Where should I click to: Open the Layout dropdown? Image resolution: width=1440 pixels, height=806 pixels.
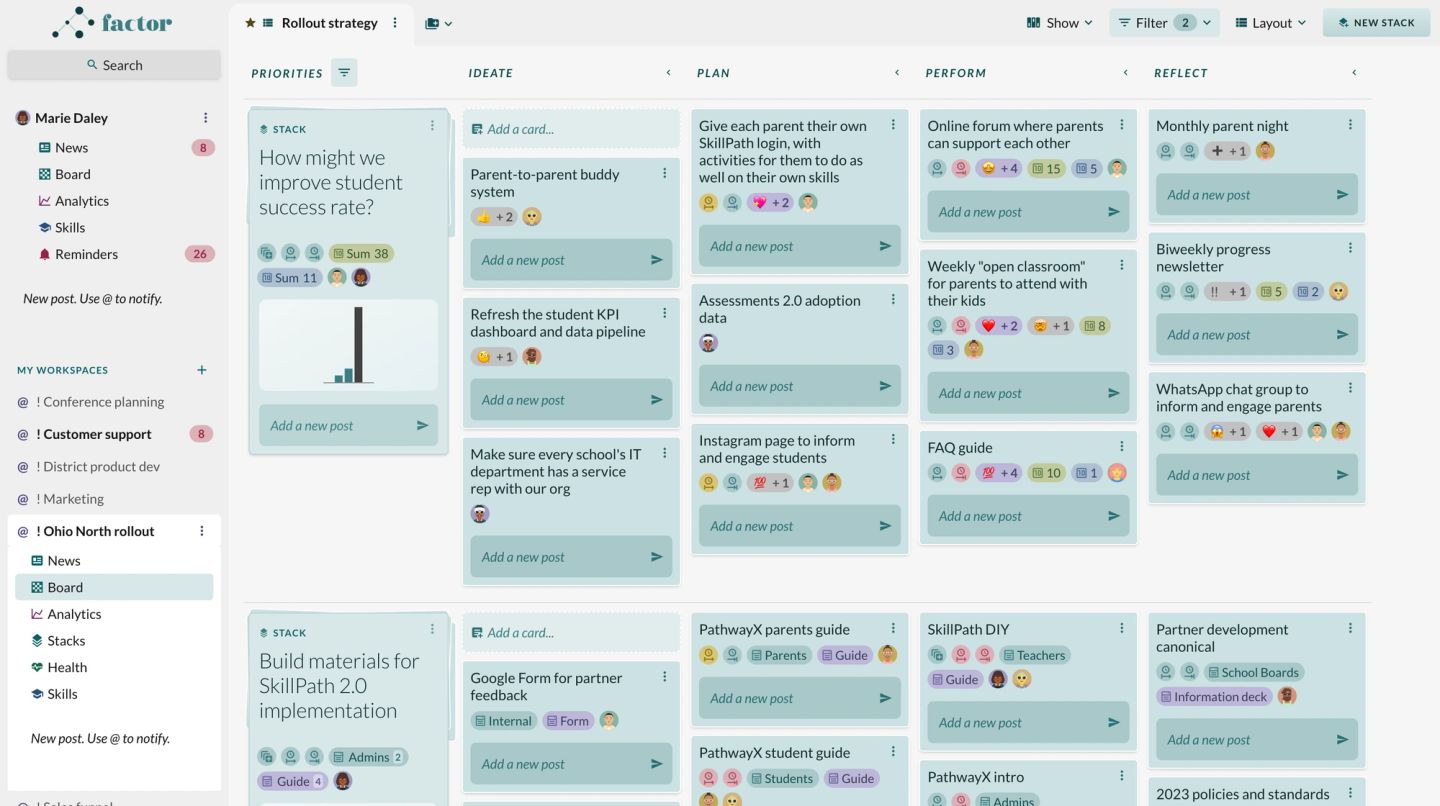coord(1271,23)
